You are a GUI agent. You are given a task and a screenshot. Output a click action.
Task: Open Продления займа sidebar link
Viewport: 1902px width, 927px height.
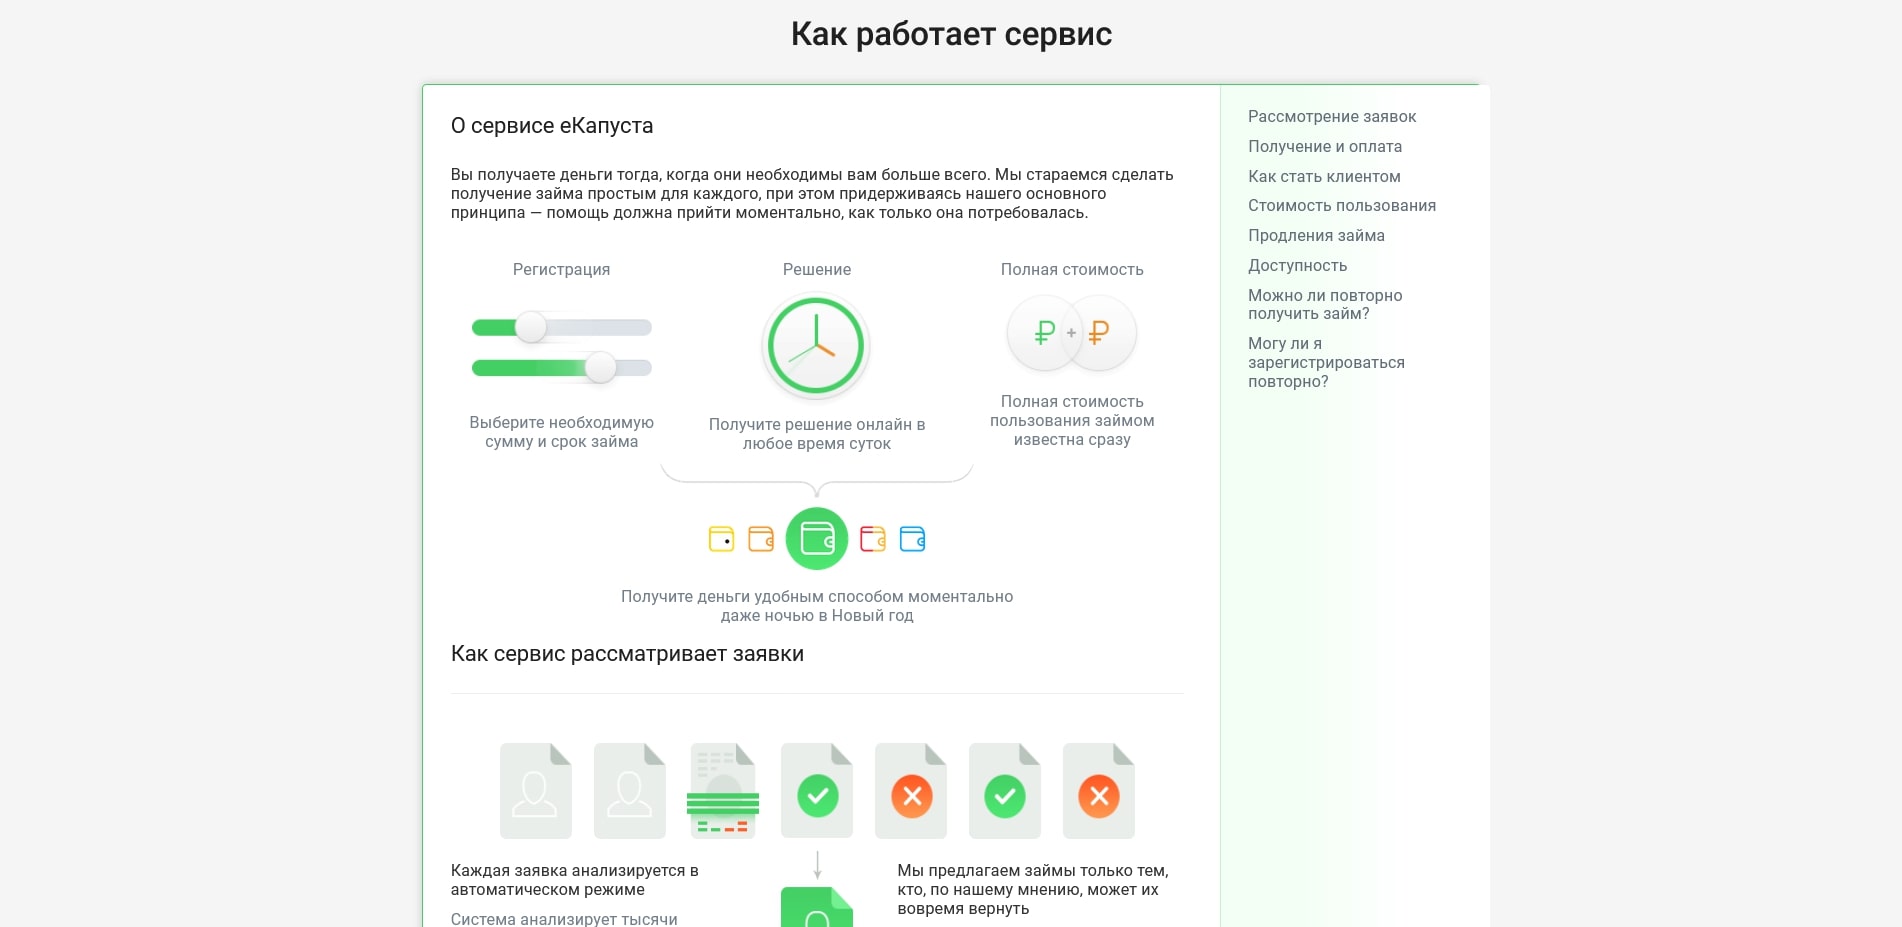click(x=1316, y=235)
